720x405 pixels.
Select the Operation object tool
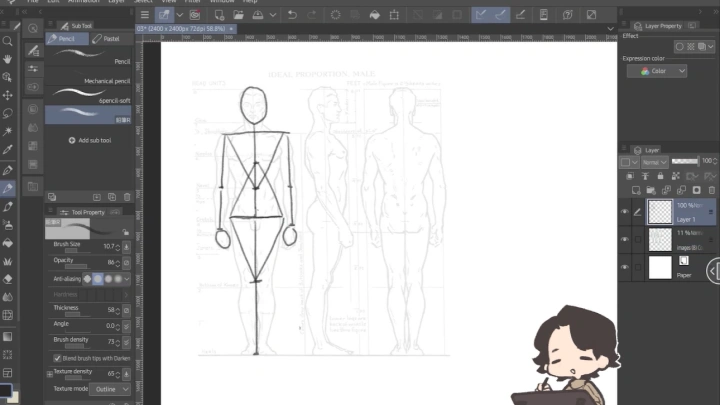coord(7,77)
